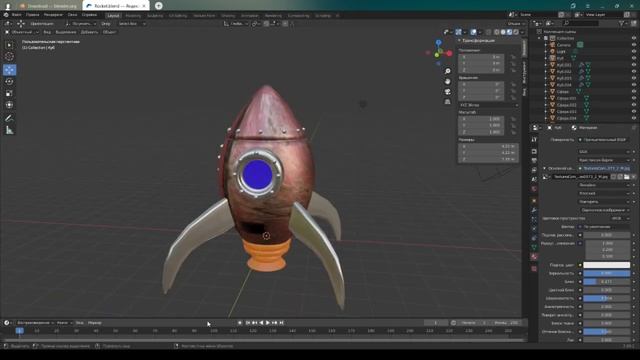
Task: Select the Cursor tool in left toolbar
Action: (9, 57)
